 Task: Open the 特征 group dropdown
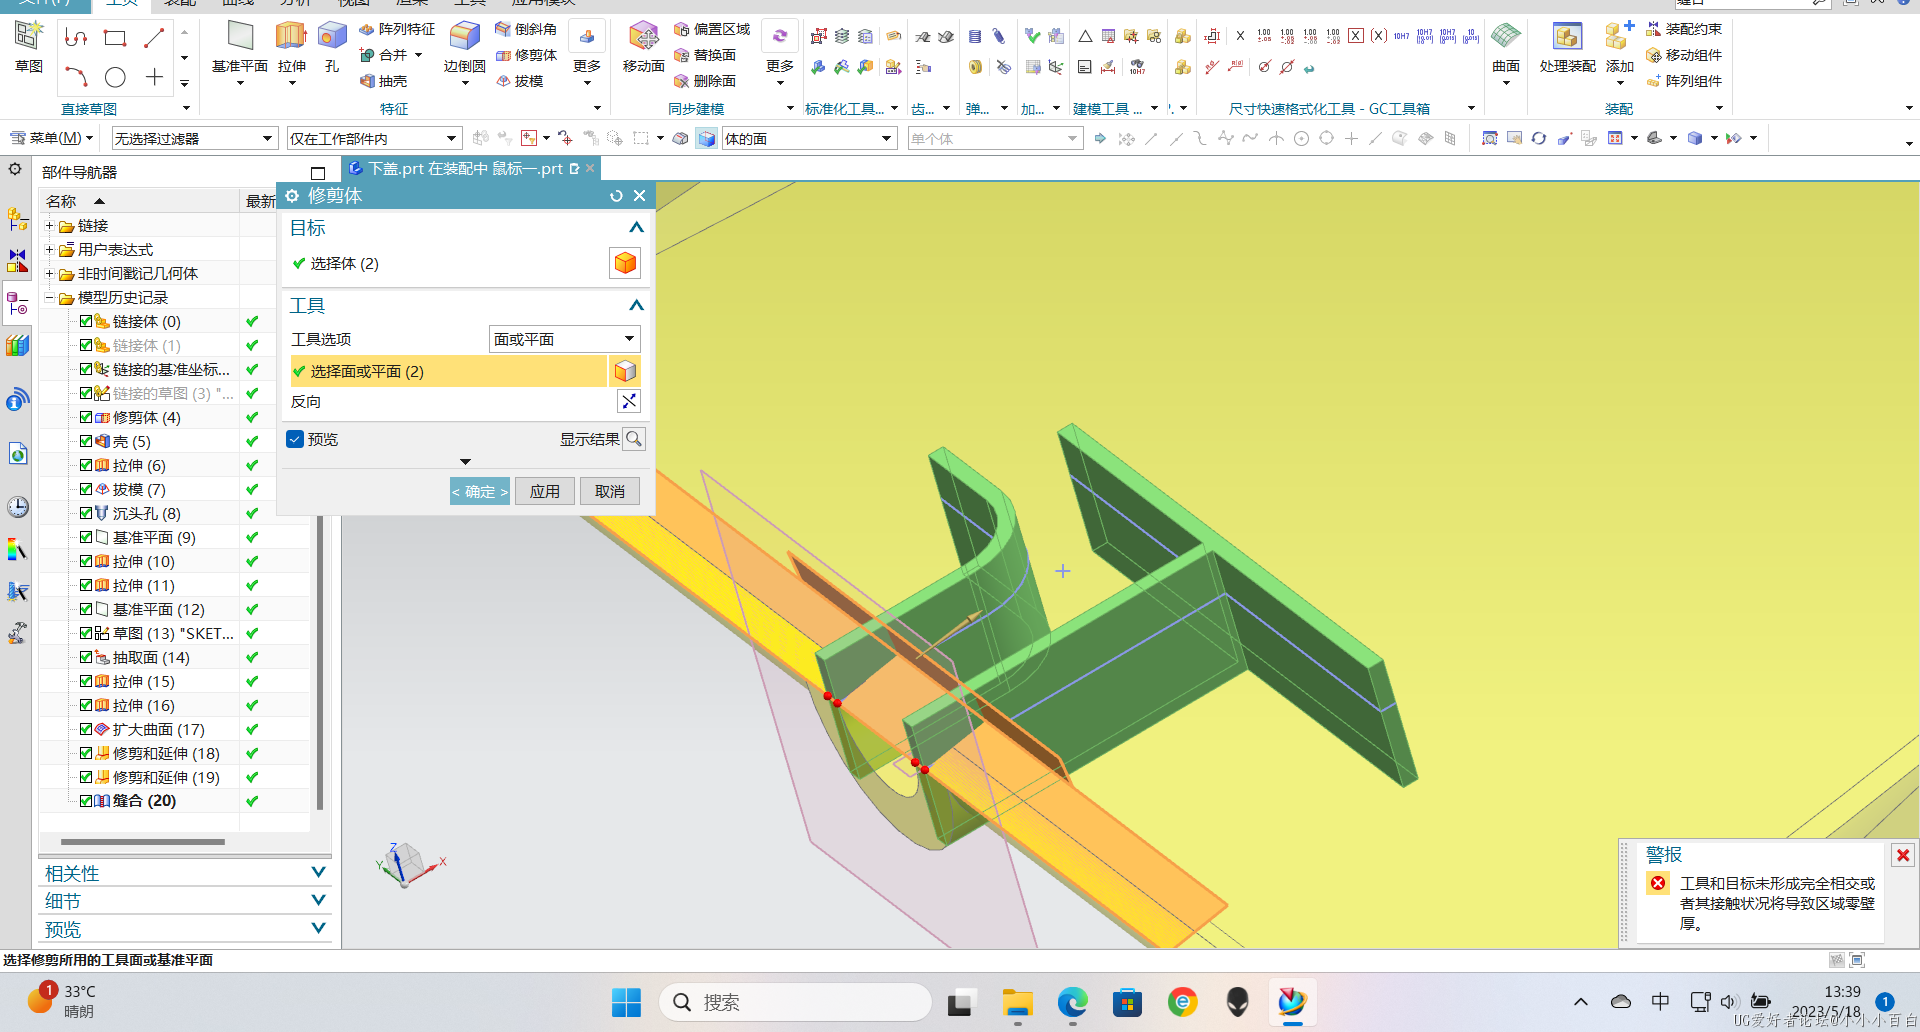point(597,108)
